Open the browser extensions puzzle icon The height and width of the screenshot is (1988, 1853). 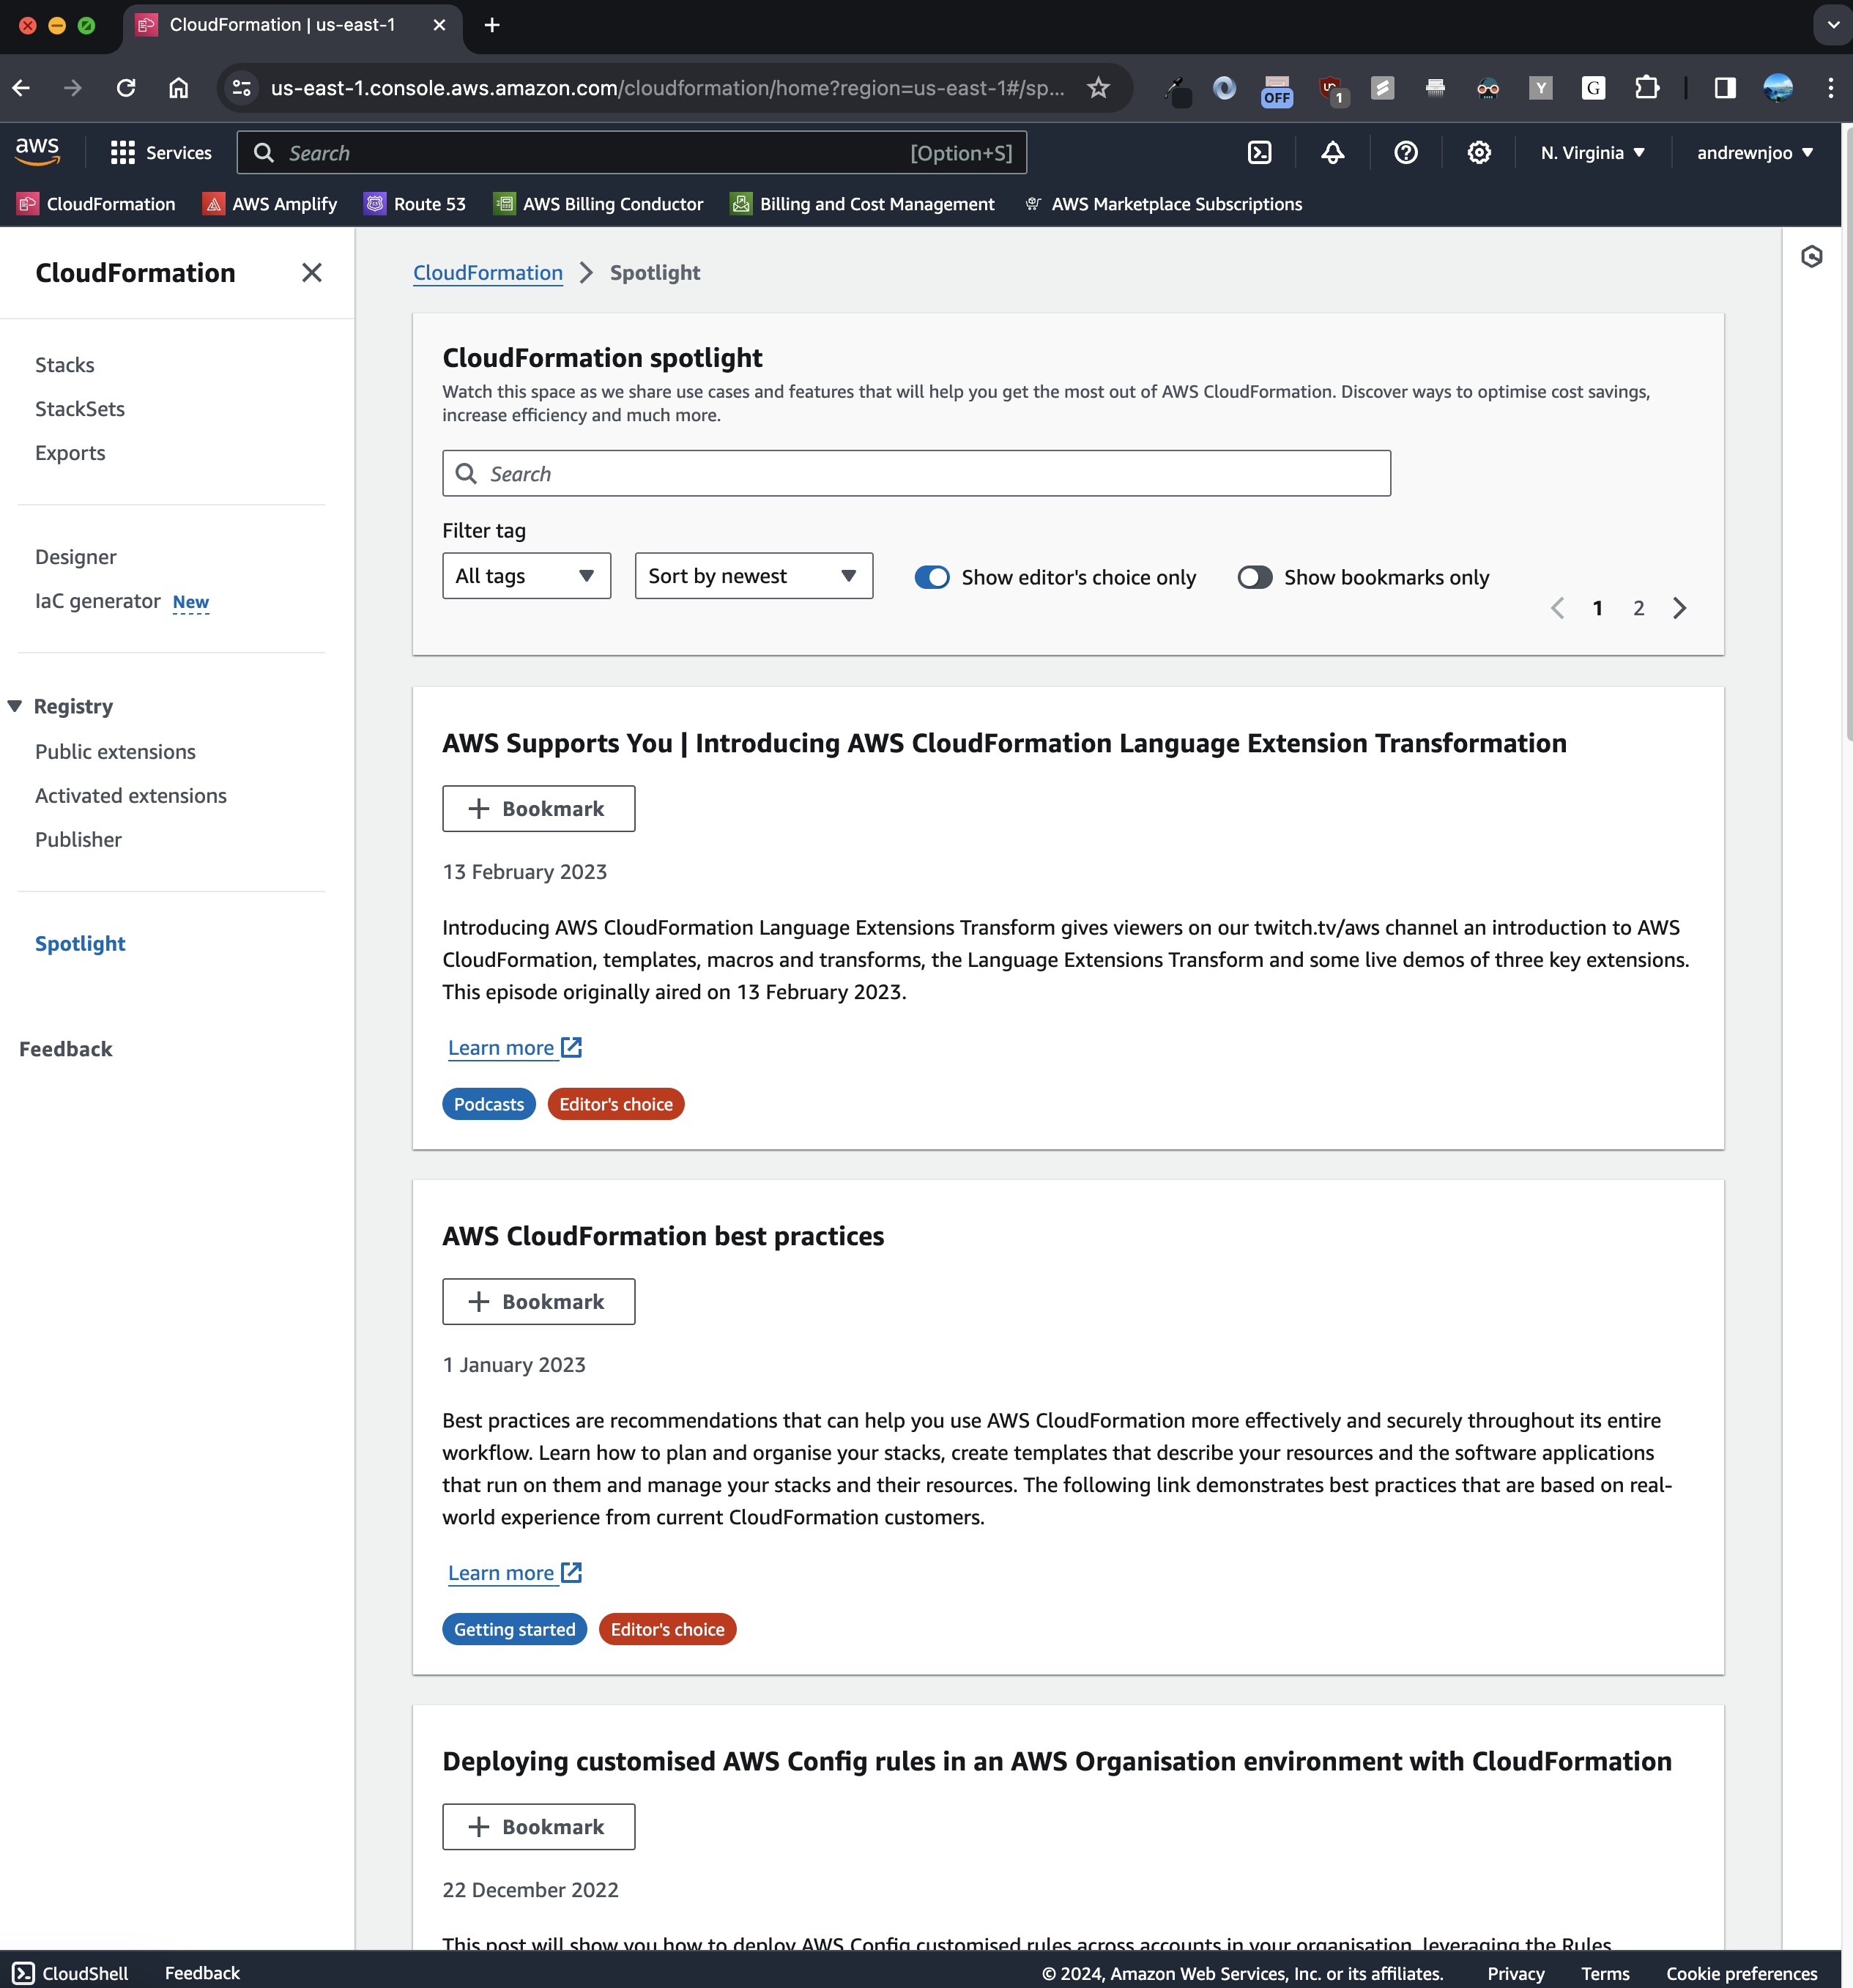1646,88
